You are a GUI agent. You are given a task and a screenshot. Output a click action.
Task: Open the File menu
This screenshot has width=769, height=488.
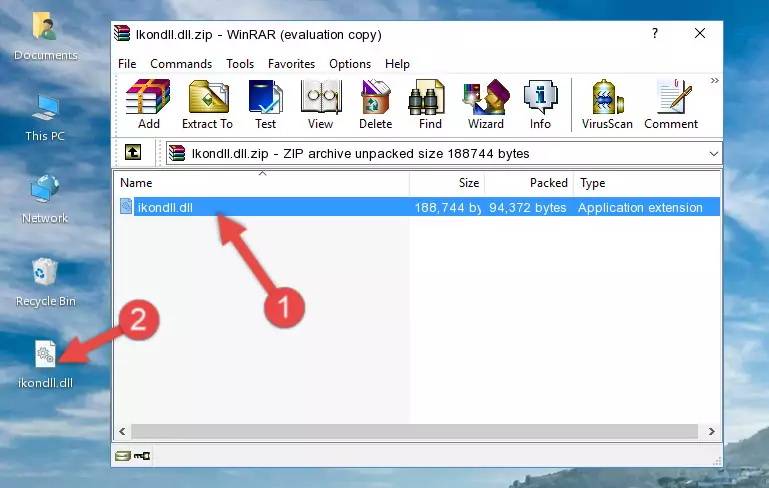tap(127, 64)
